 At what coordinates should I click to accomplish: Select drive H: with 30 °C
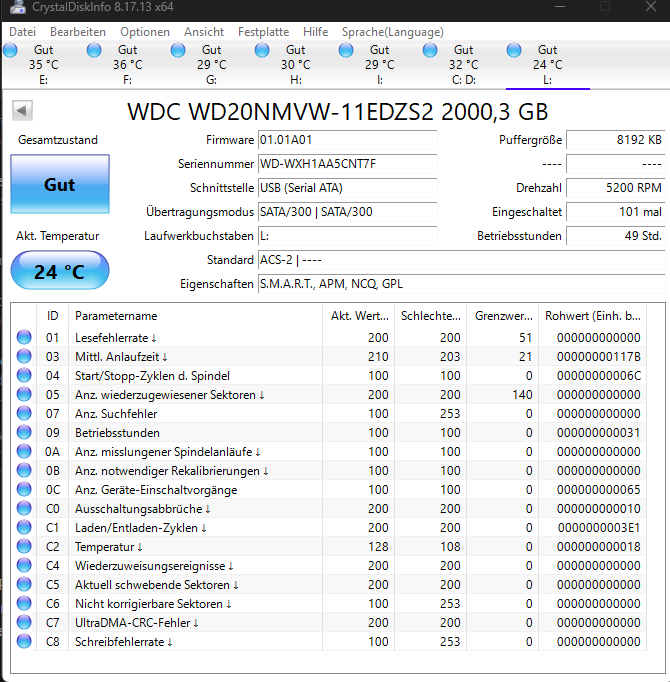point(295,65)
